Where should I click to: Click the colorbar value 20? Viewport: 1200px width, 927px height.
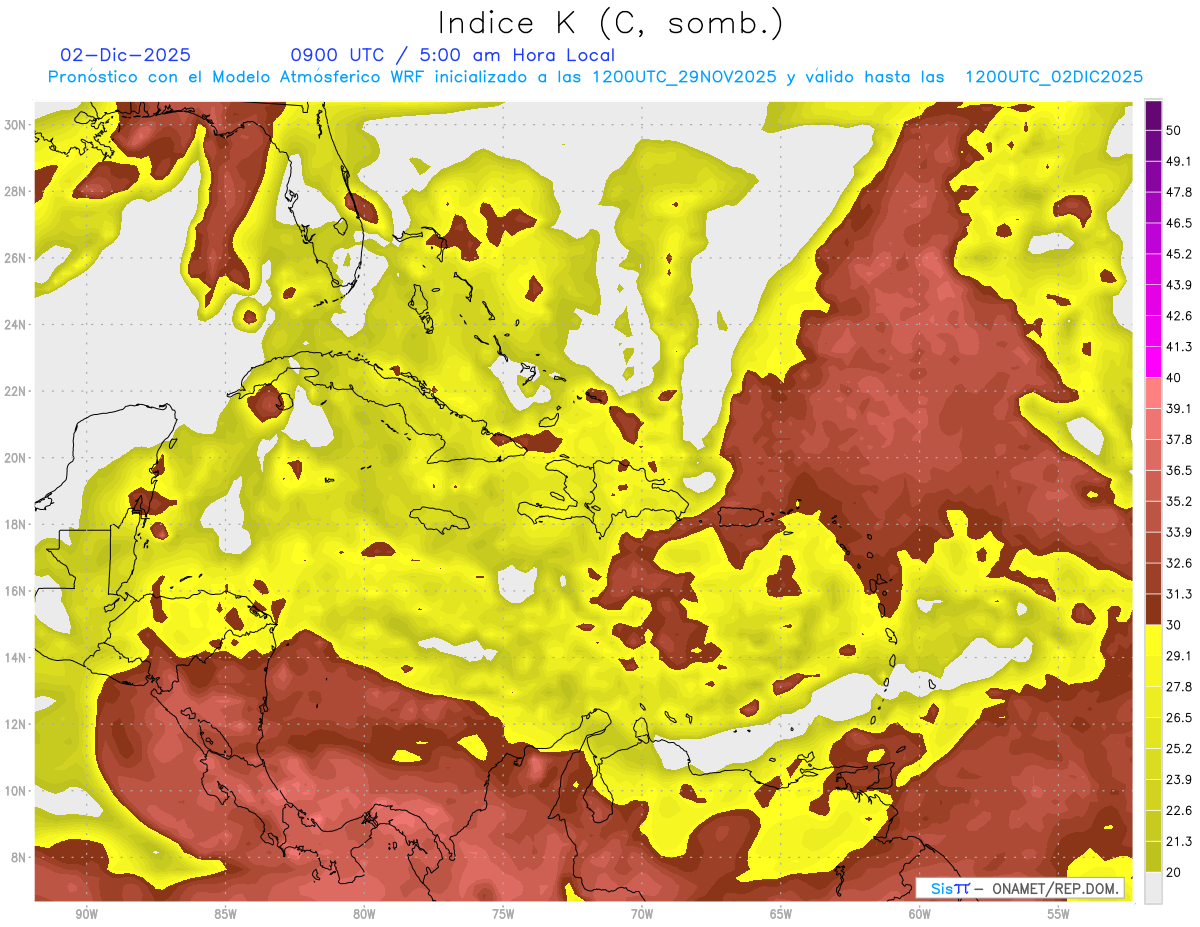click(x=1176, y=871)
